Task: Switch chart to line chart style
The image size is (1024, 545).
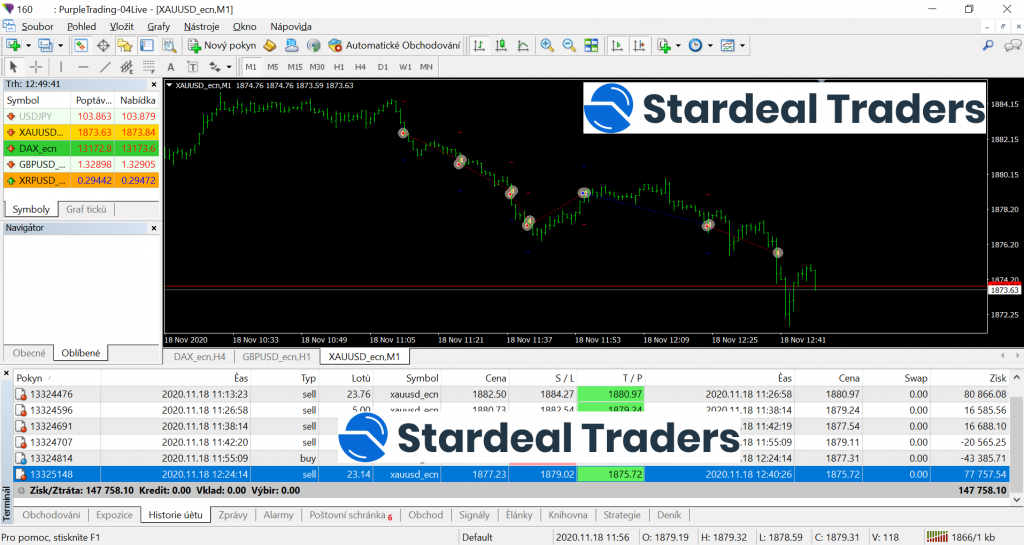Action: [523, 45]
